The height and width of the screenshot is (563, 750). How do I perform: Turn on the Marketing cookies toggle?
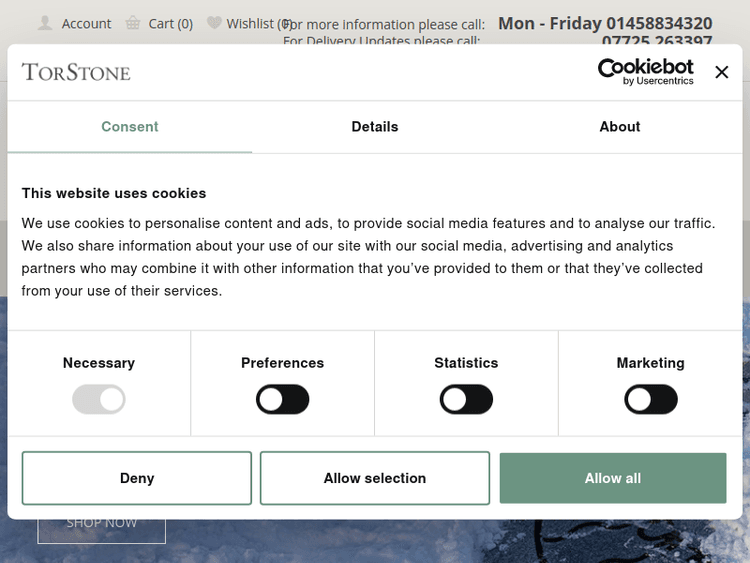(x=650, y=400)
